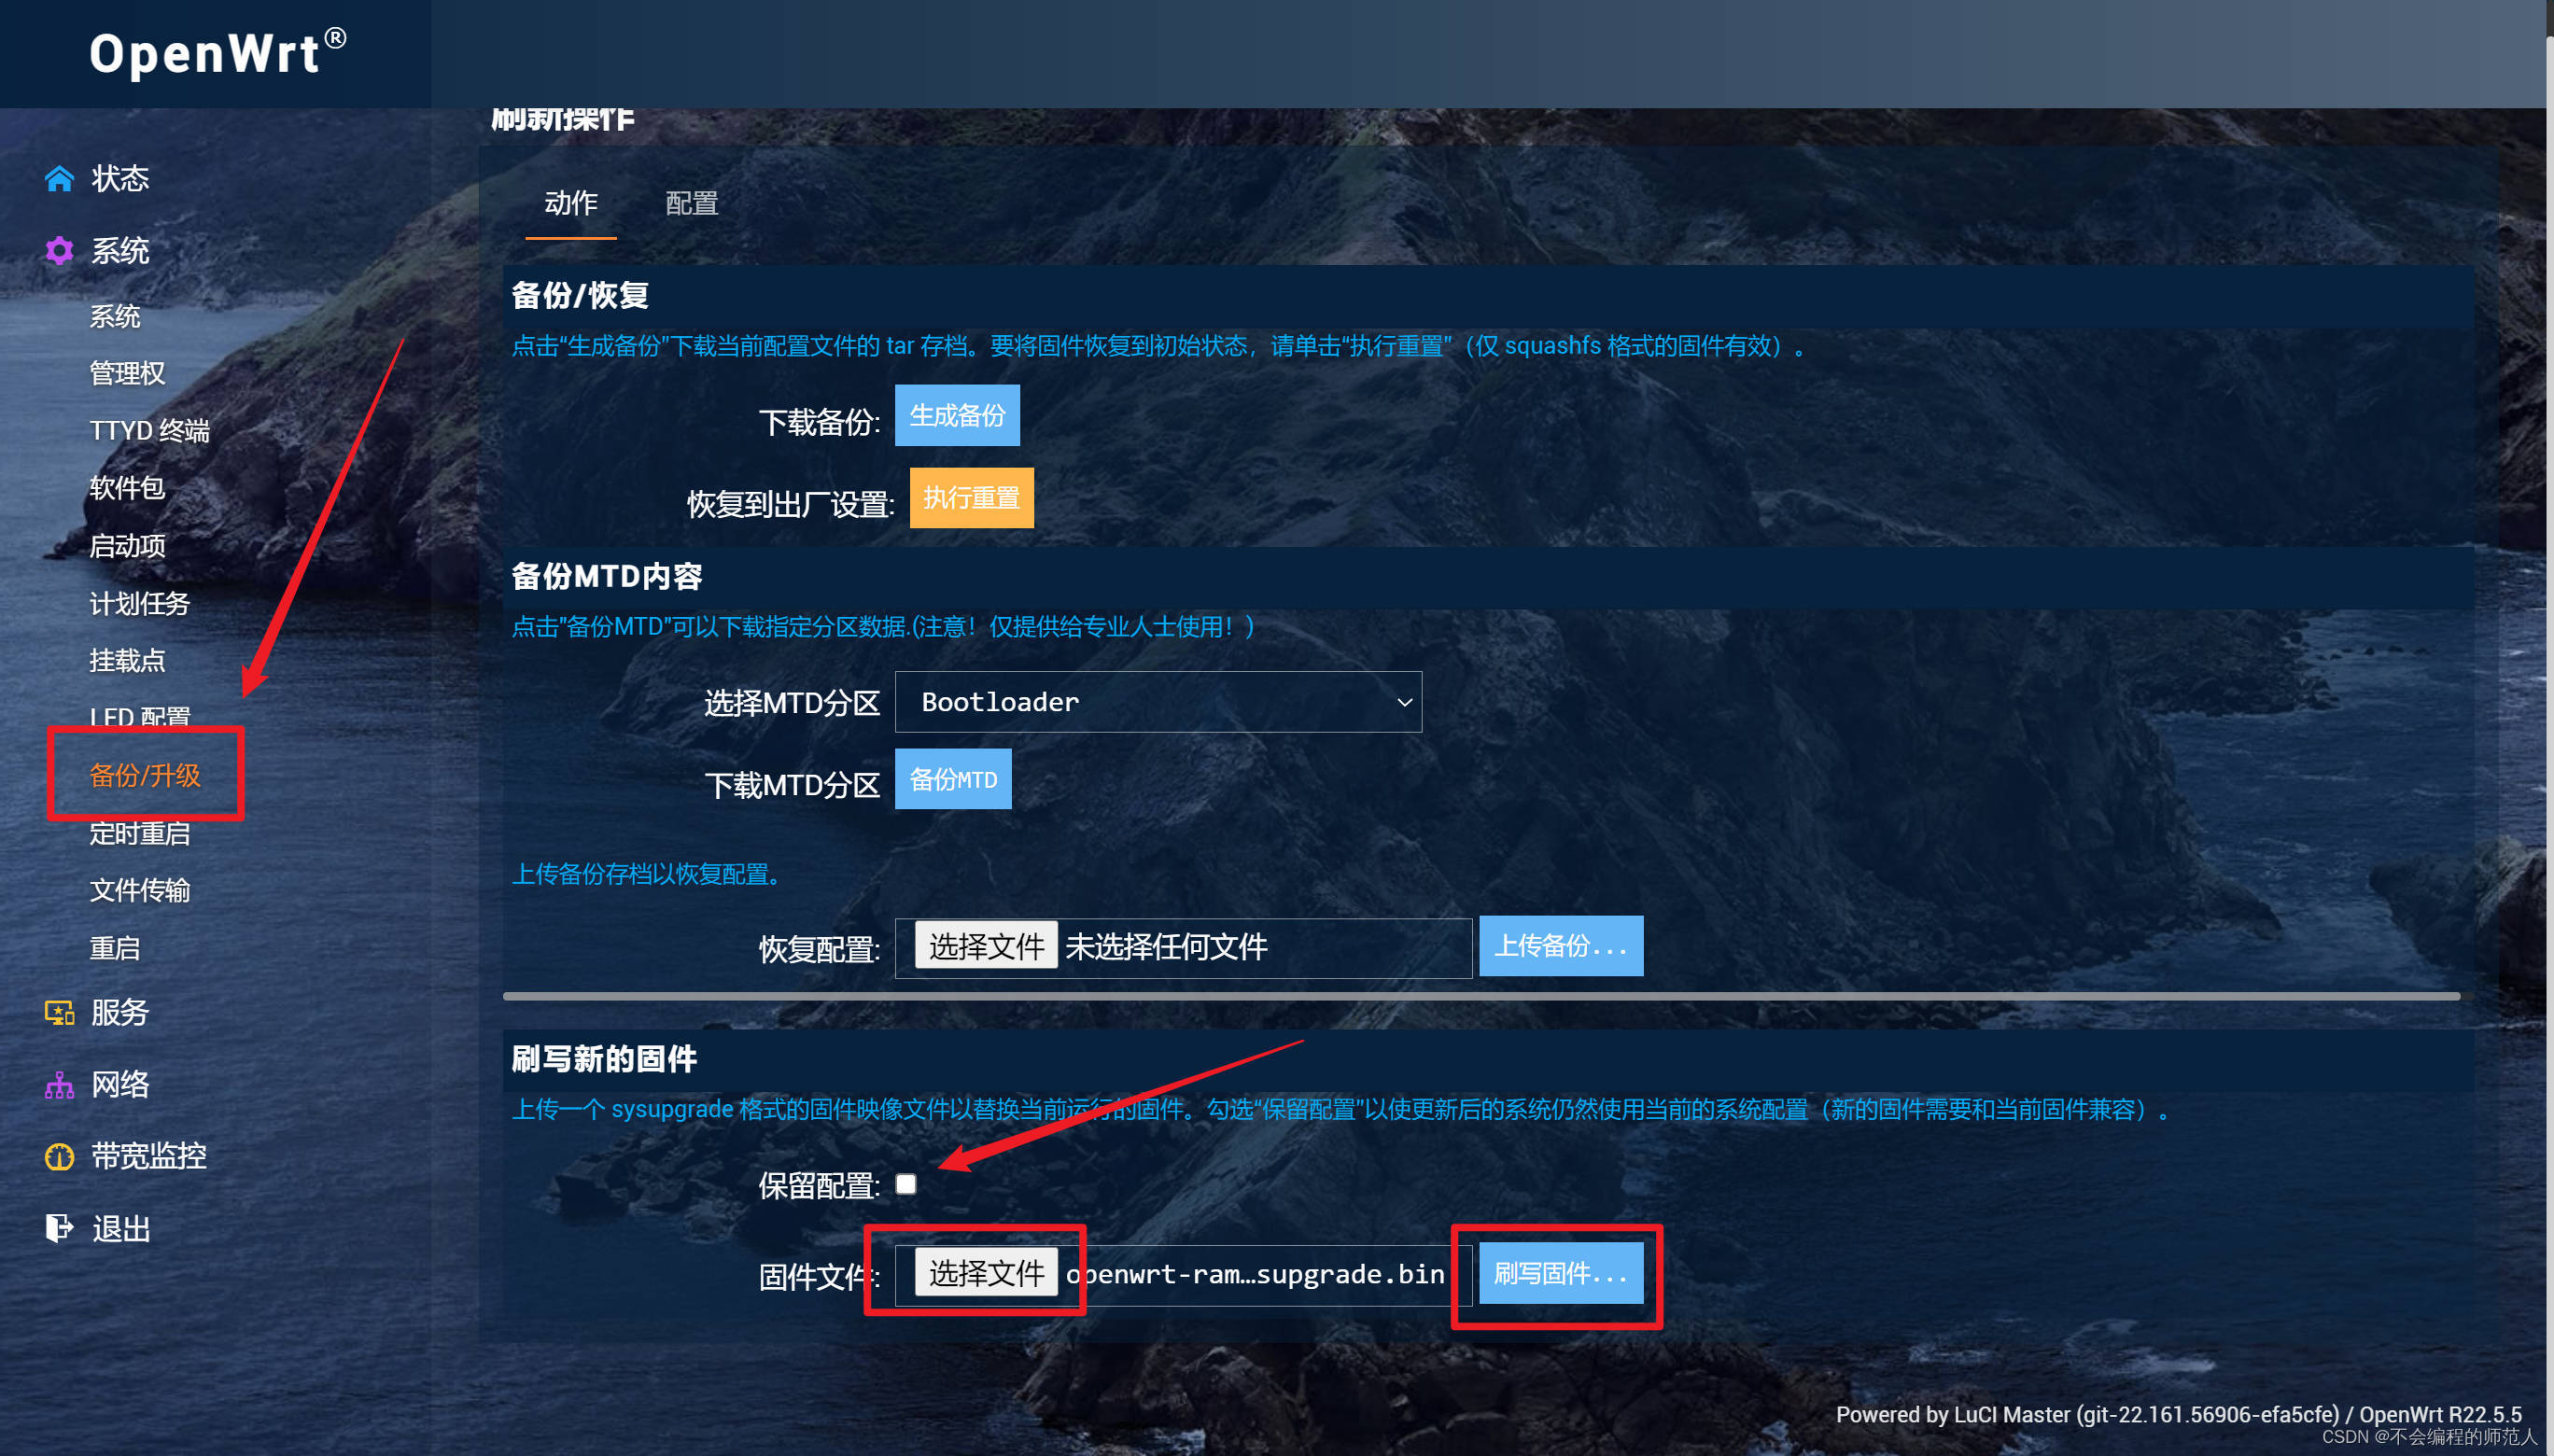Click the 状态 home icon

(59, 178)
